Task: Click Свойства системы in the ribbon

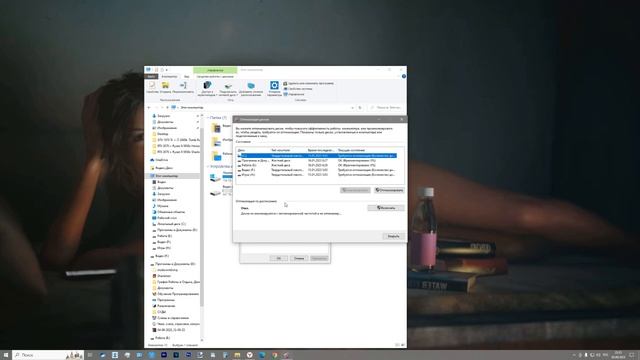Action: [298, 89]
